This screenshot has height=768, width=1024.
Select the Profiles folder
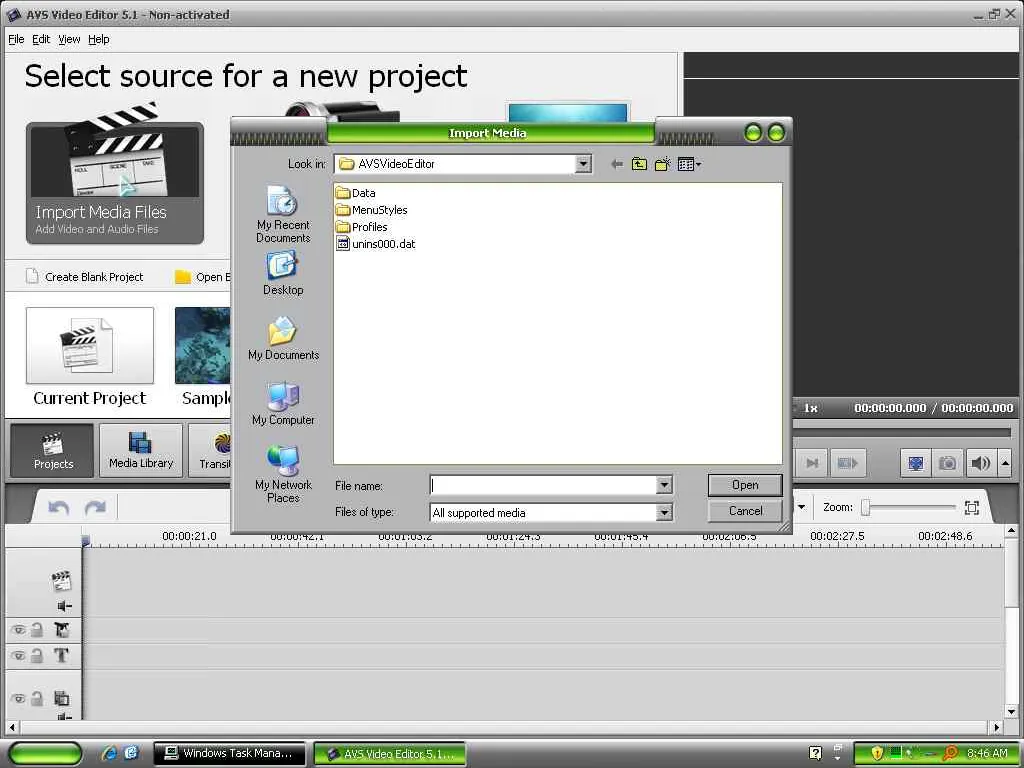pyautogui.click(x=361, y=227)
